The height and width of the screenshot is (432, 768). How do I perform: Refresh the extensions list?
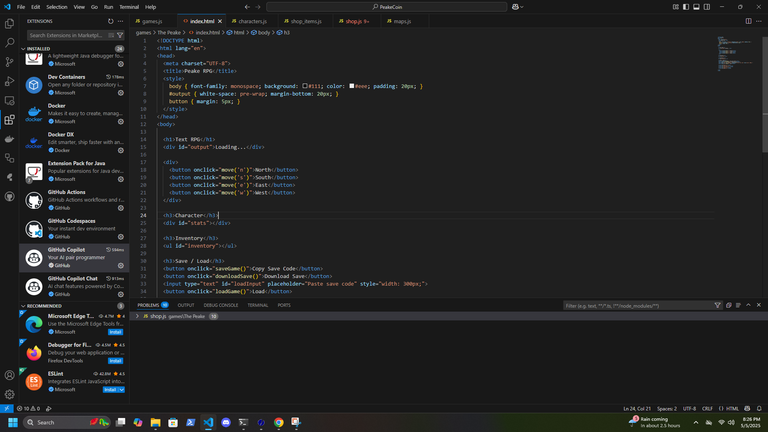[x=111, y=22]
